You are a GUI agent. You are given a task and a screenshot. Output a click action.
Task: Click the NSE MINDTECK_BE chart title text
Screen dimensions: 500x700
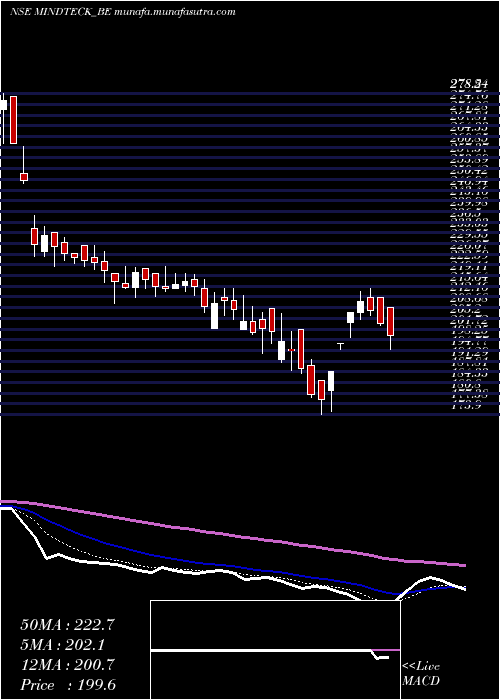pos(122,12)
